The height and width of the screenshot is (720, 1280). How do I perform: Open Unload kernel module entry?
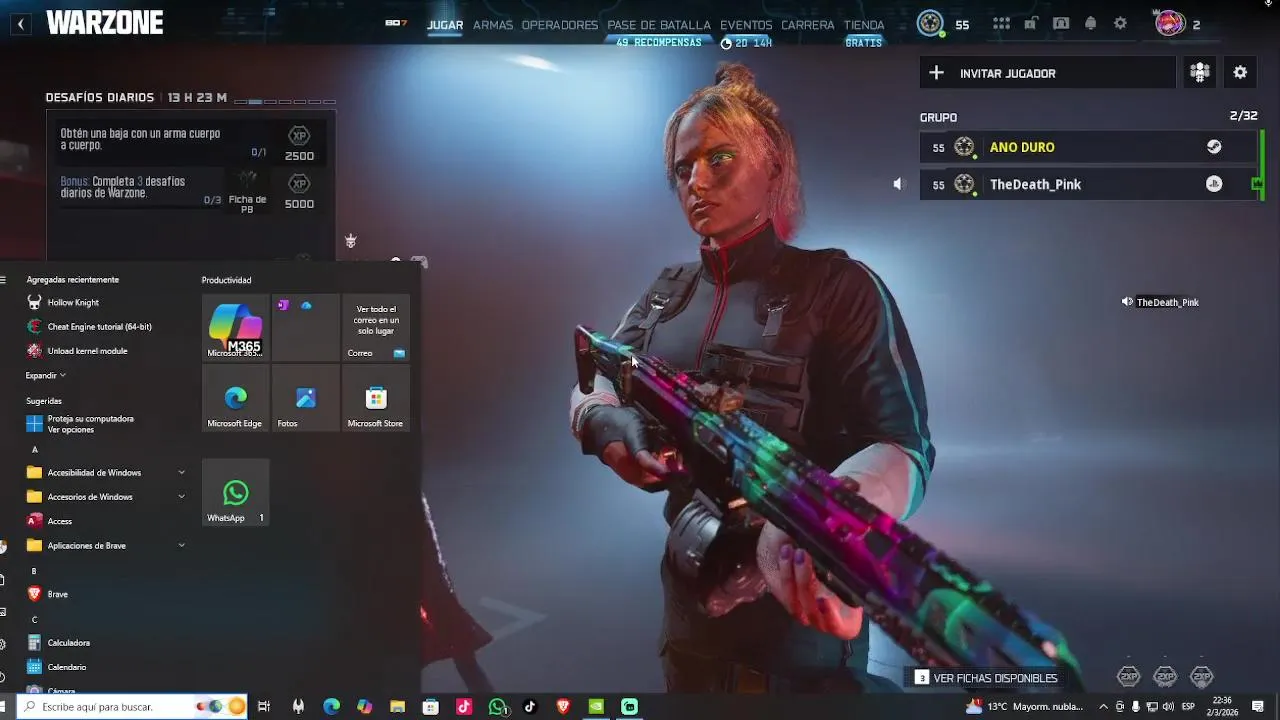click(x=77, y=351)
